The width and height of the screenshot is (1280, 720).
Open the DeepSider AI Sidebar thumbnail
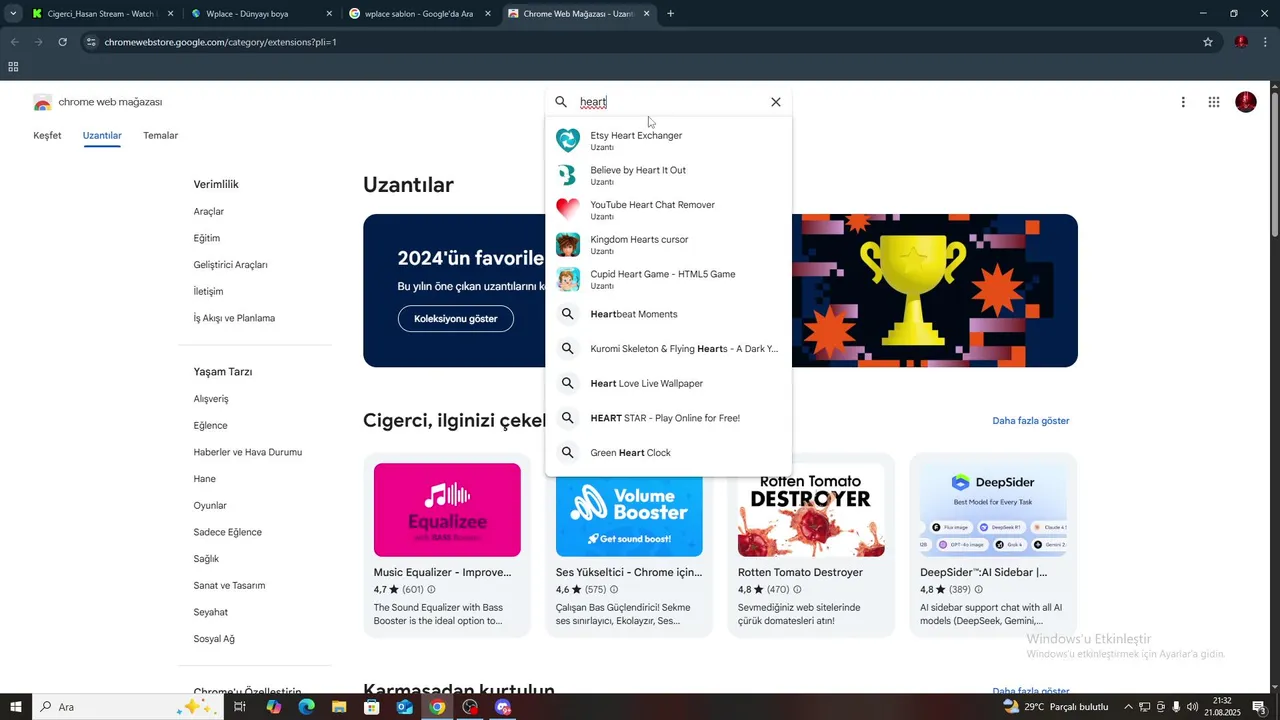(x=993, y=510)
